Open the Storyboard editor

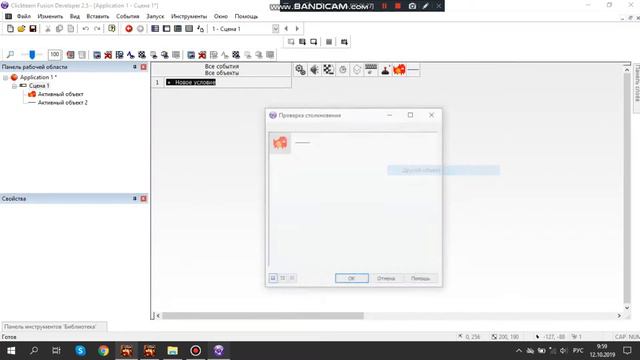coord(155,29)
